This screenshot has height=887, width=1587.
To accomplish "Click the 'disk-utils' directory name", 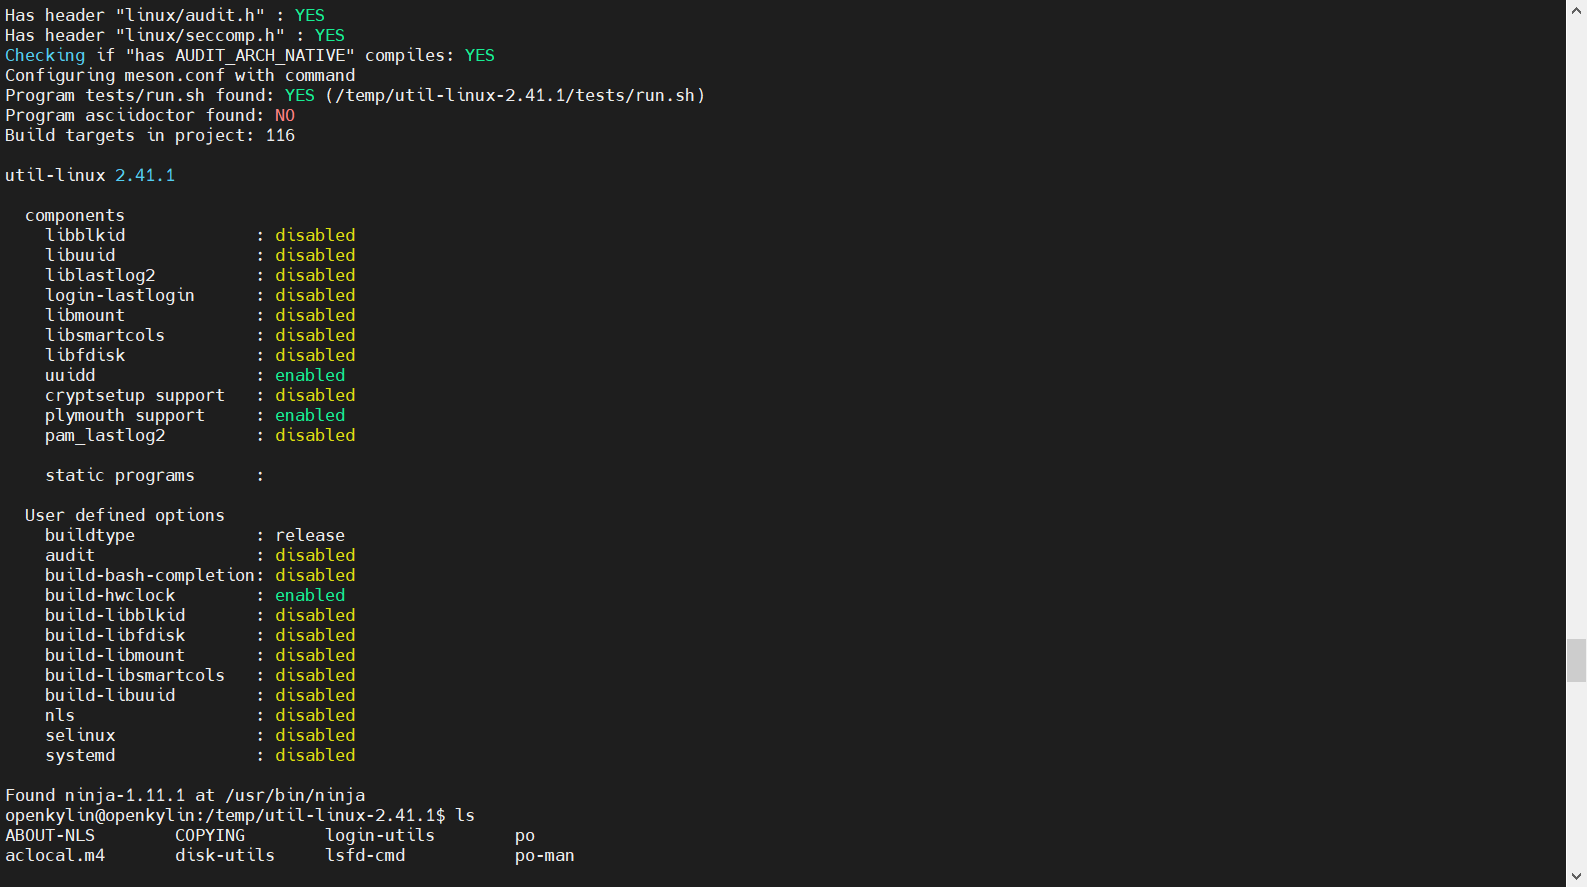I will [x=225, y=855].
